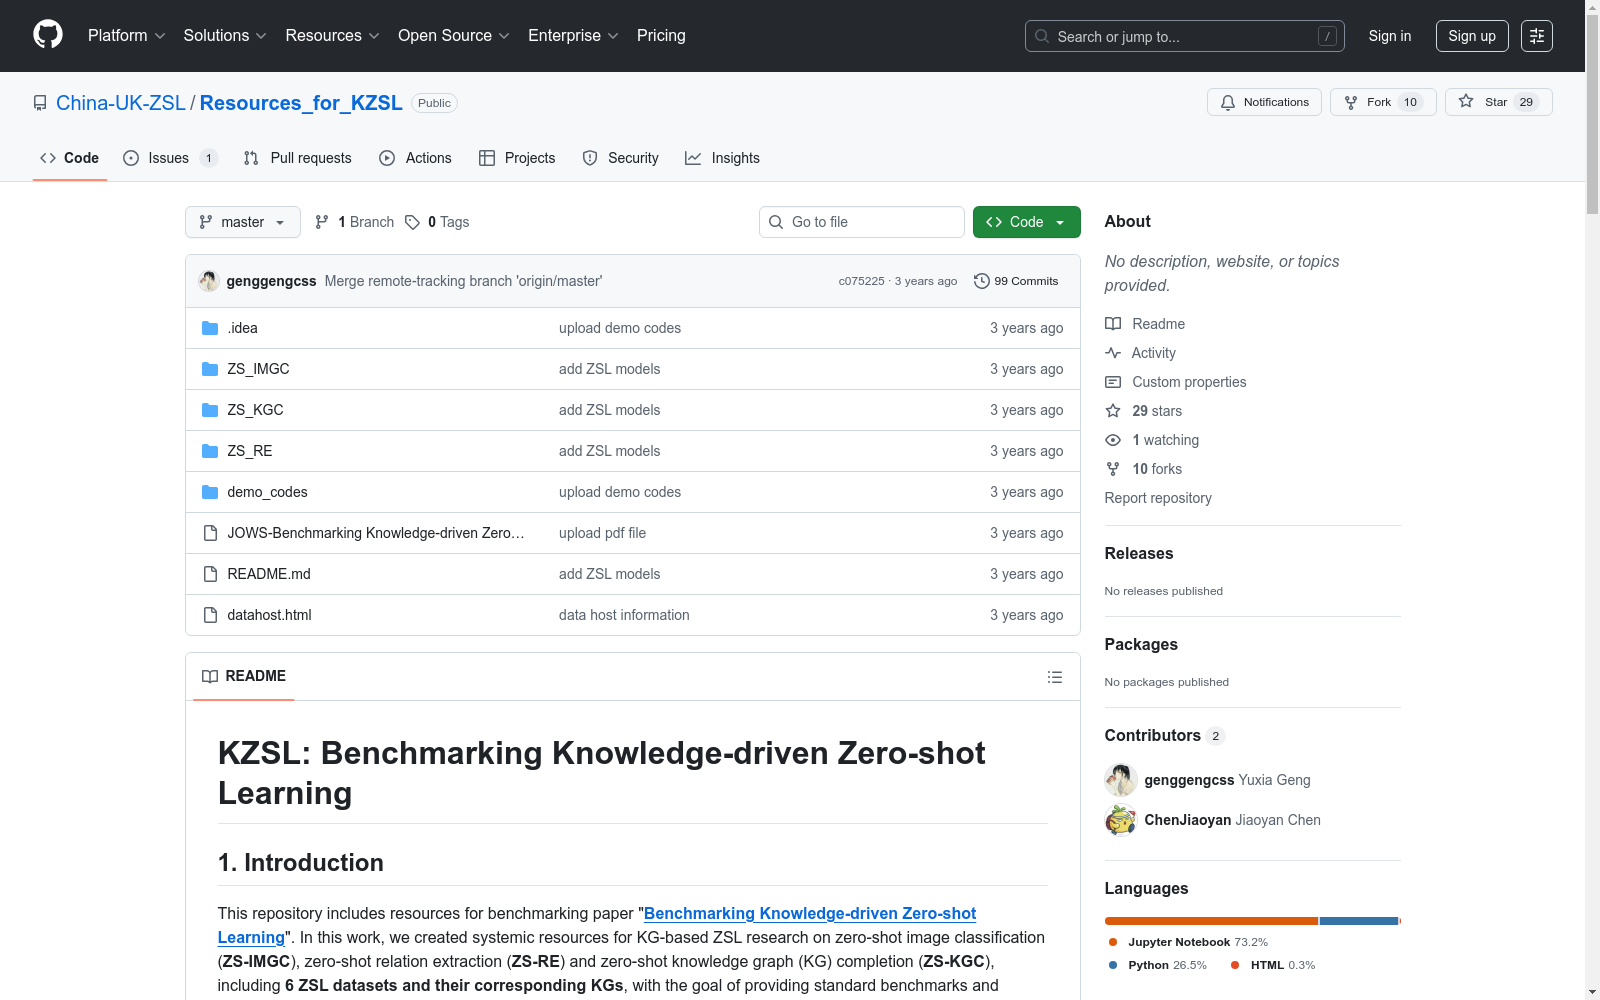Click the branch icon beside 1 Branch

(322, 222)
